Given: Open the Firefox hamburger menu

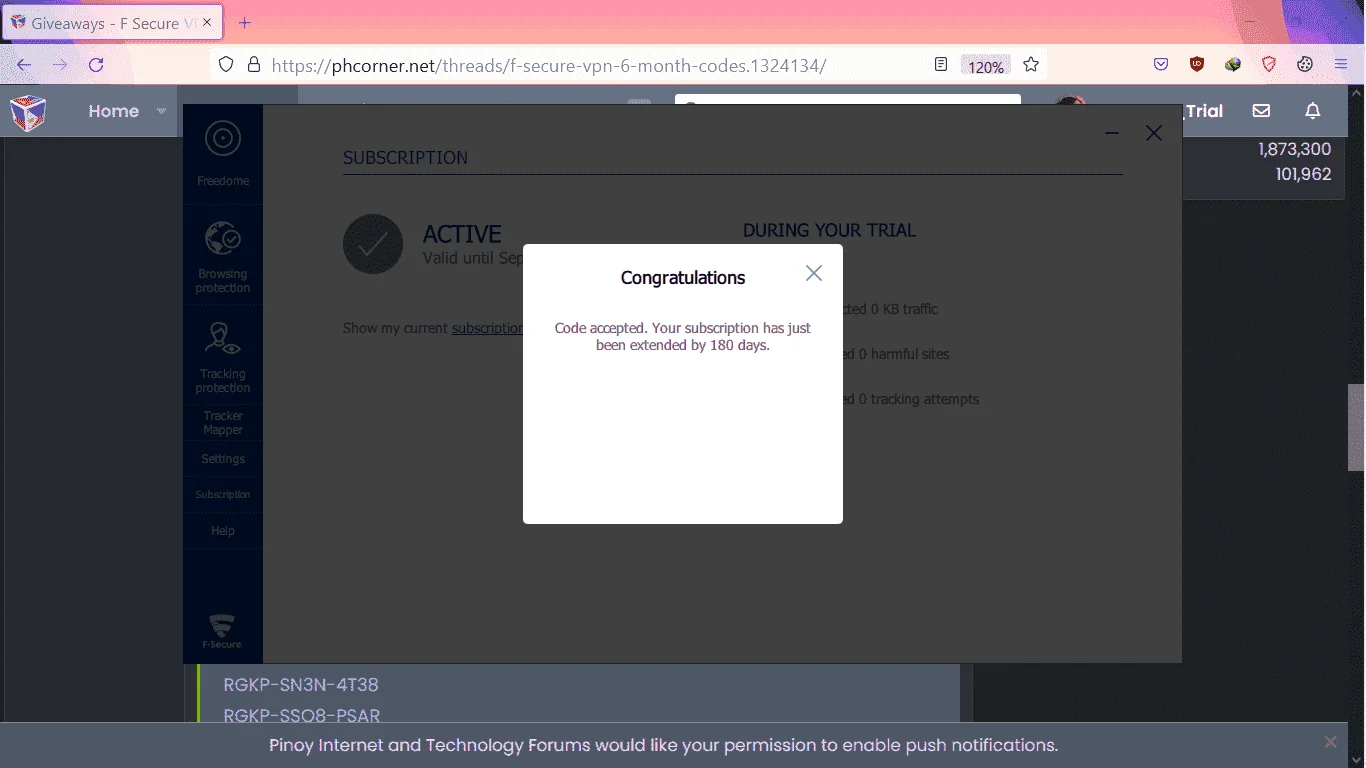Looking at the screenshot, I should (x=1341, y=65).
